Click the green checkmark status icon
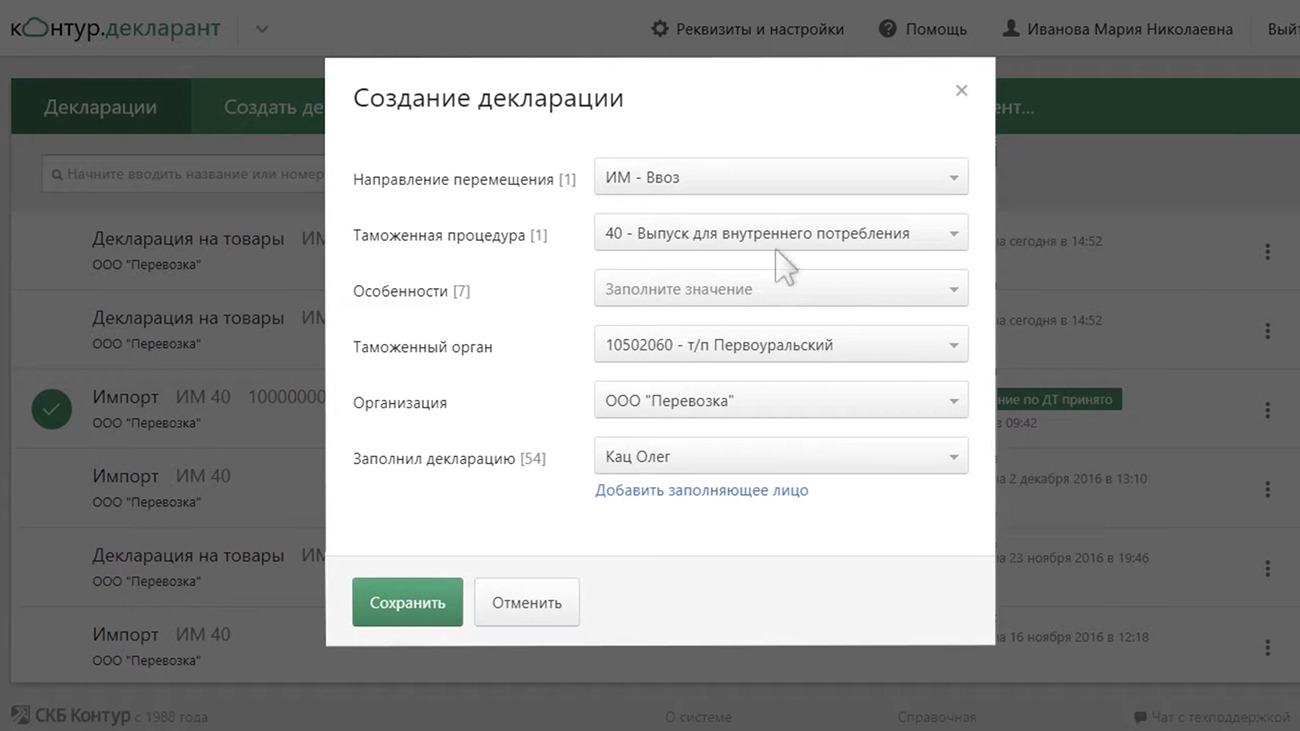 pyautogui.click(x=52, y=409)
